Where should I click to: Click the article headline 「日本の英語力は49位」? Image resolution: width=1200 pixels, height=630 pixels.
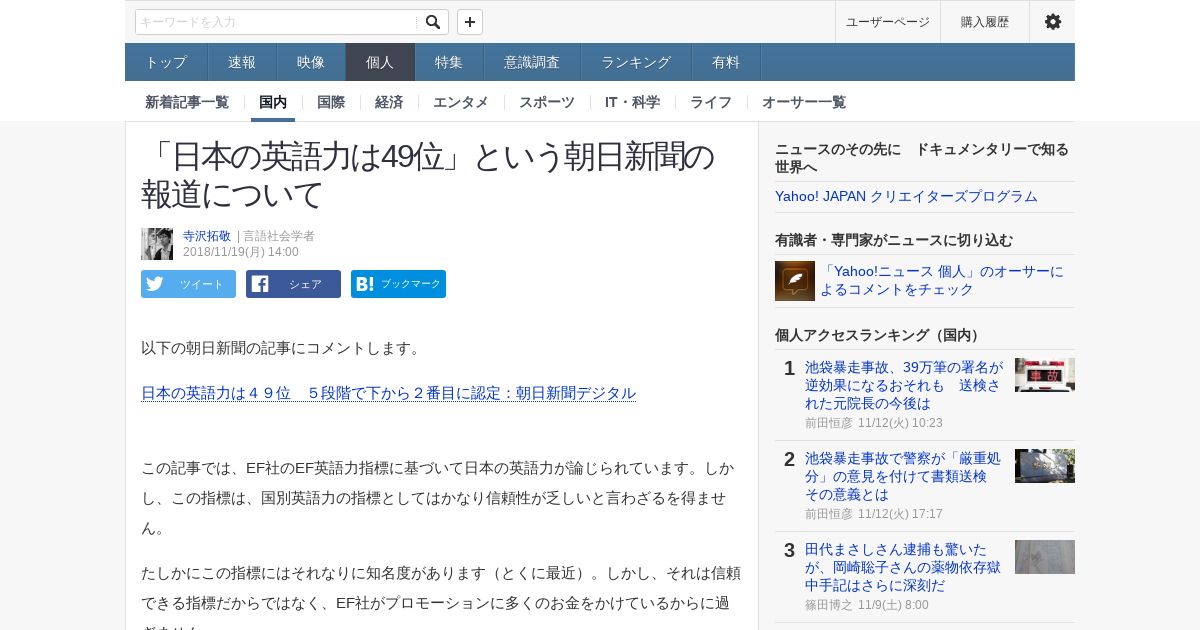point(428,175)
